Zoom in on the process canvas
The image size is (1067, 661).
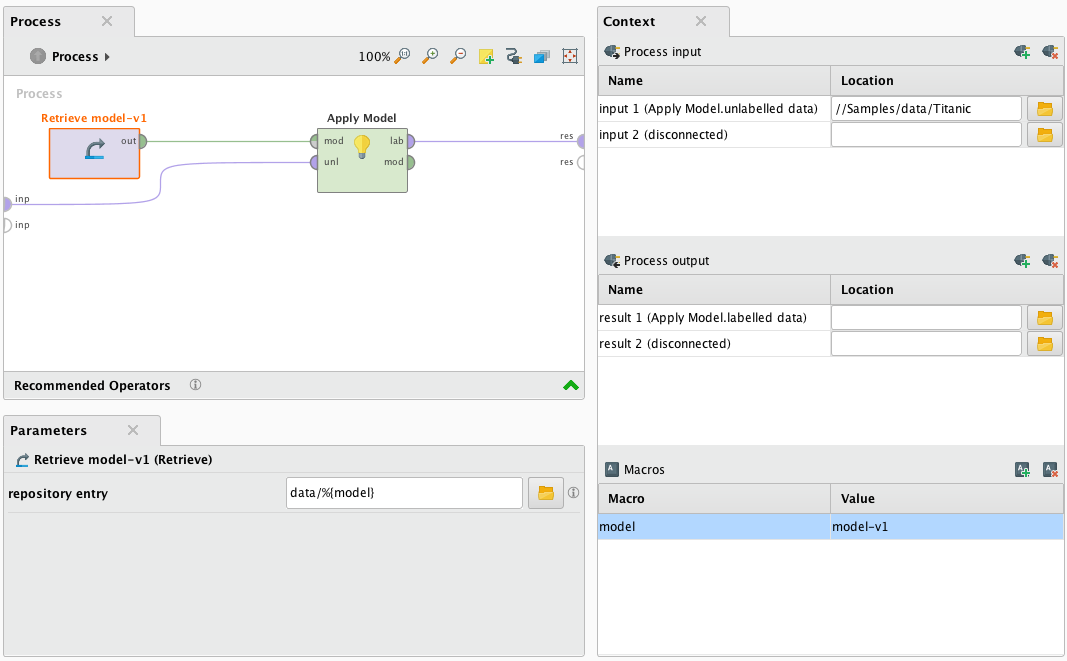coord(430,57)
